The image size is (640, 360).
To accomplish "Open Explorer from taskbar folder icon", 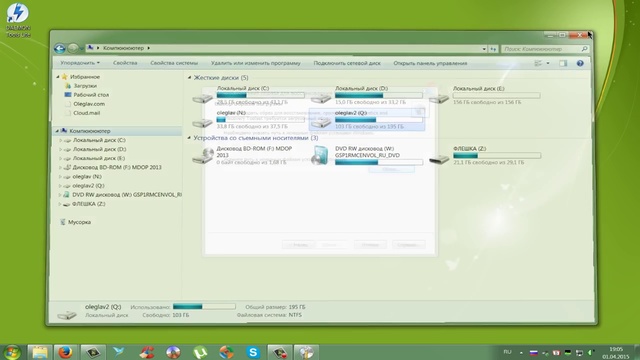I will (x=40, y=352).
